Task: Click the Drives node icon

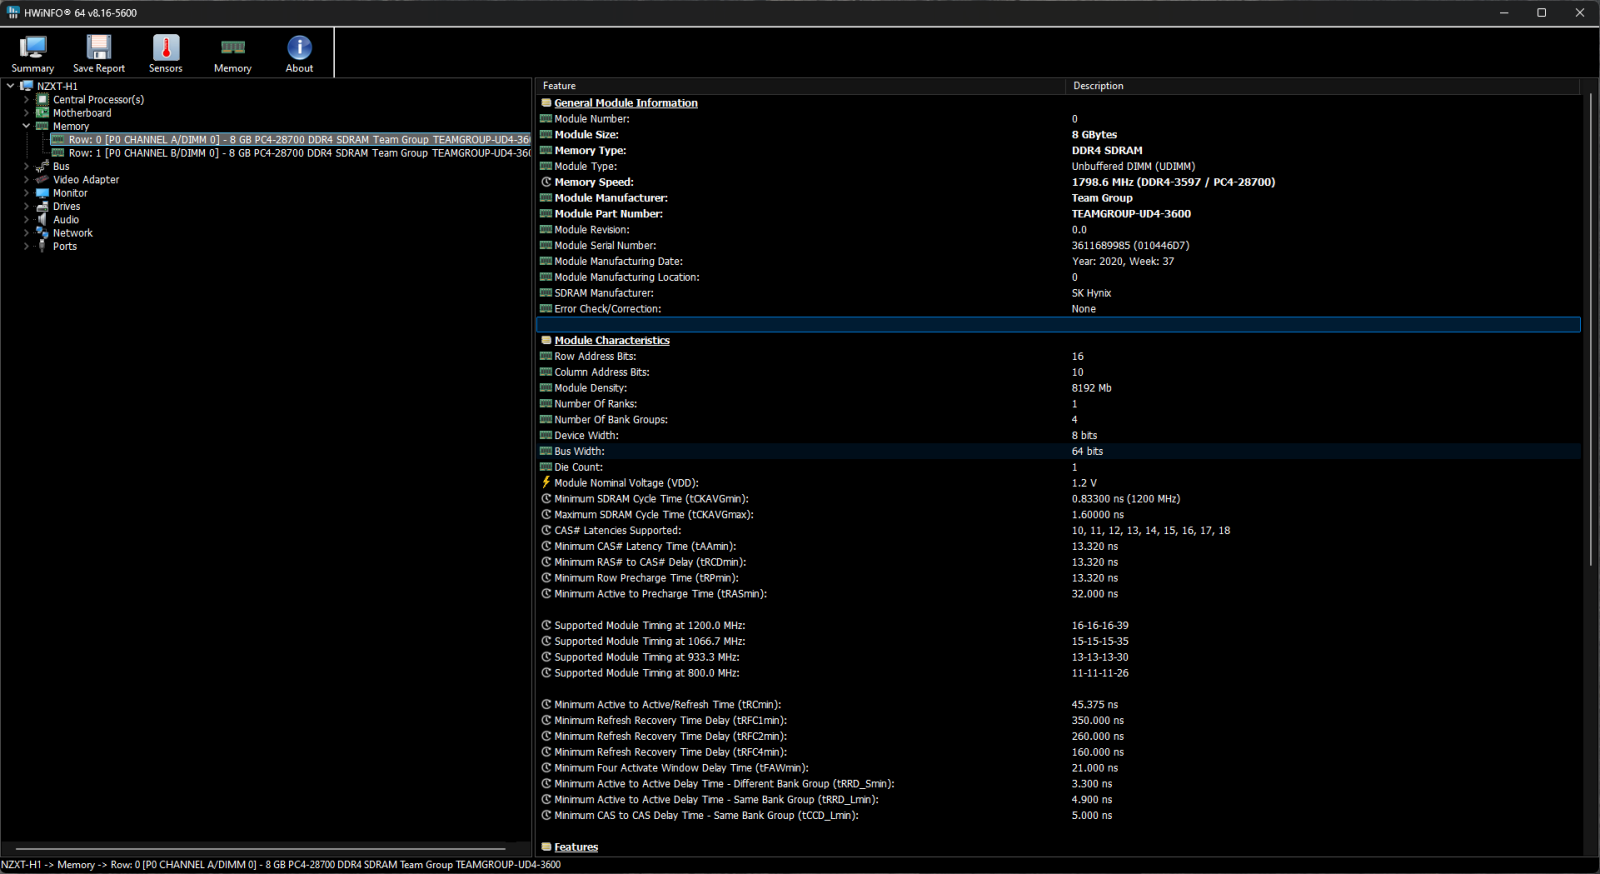Action: [x=42, y=206]
